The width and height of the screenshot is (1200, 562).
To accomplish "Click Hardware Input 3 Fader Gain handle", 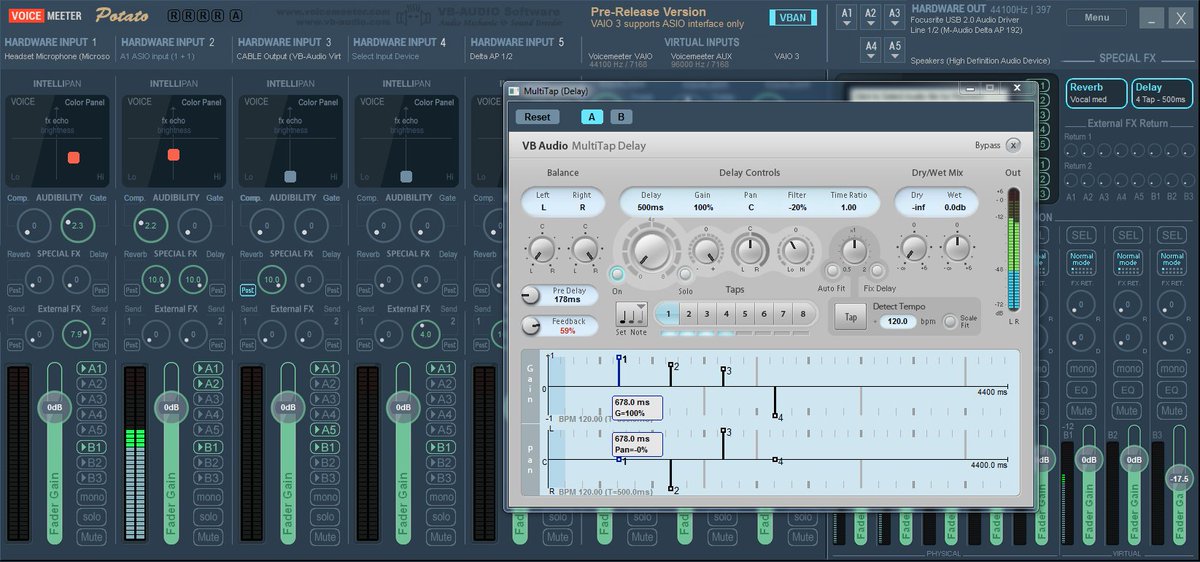I will point(288,407).
